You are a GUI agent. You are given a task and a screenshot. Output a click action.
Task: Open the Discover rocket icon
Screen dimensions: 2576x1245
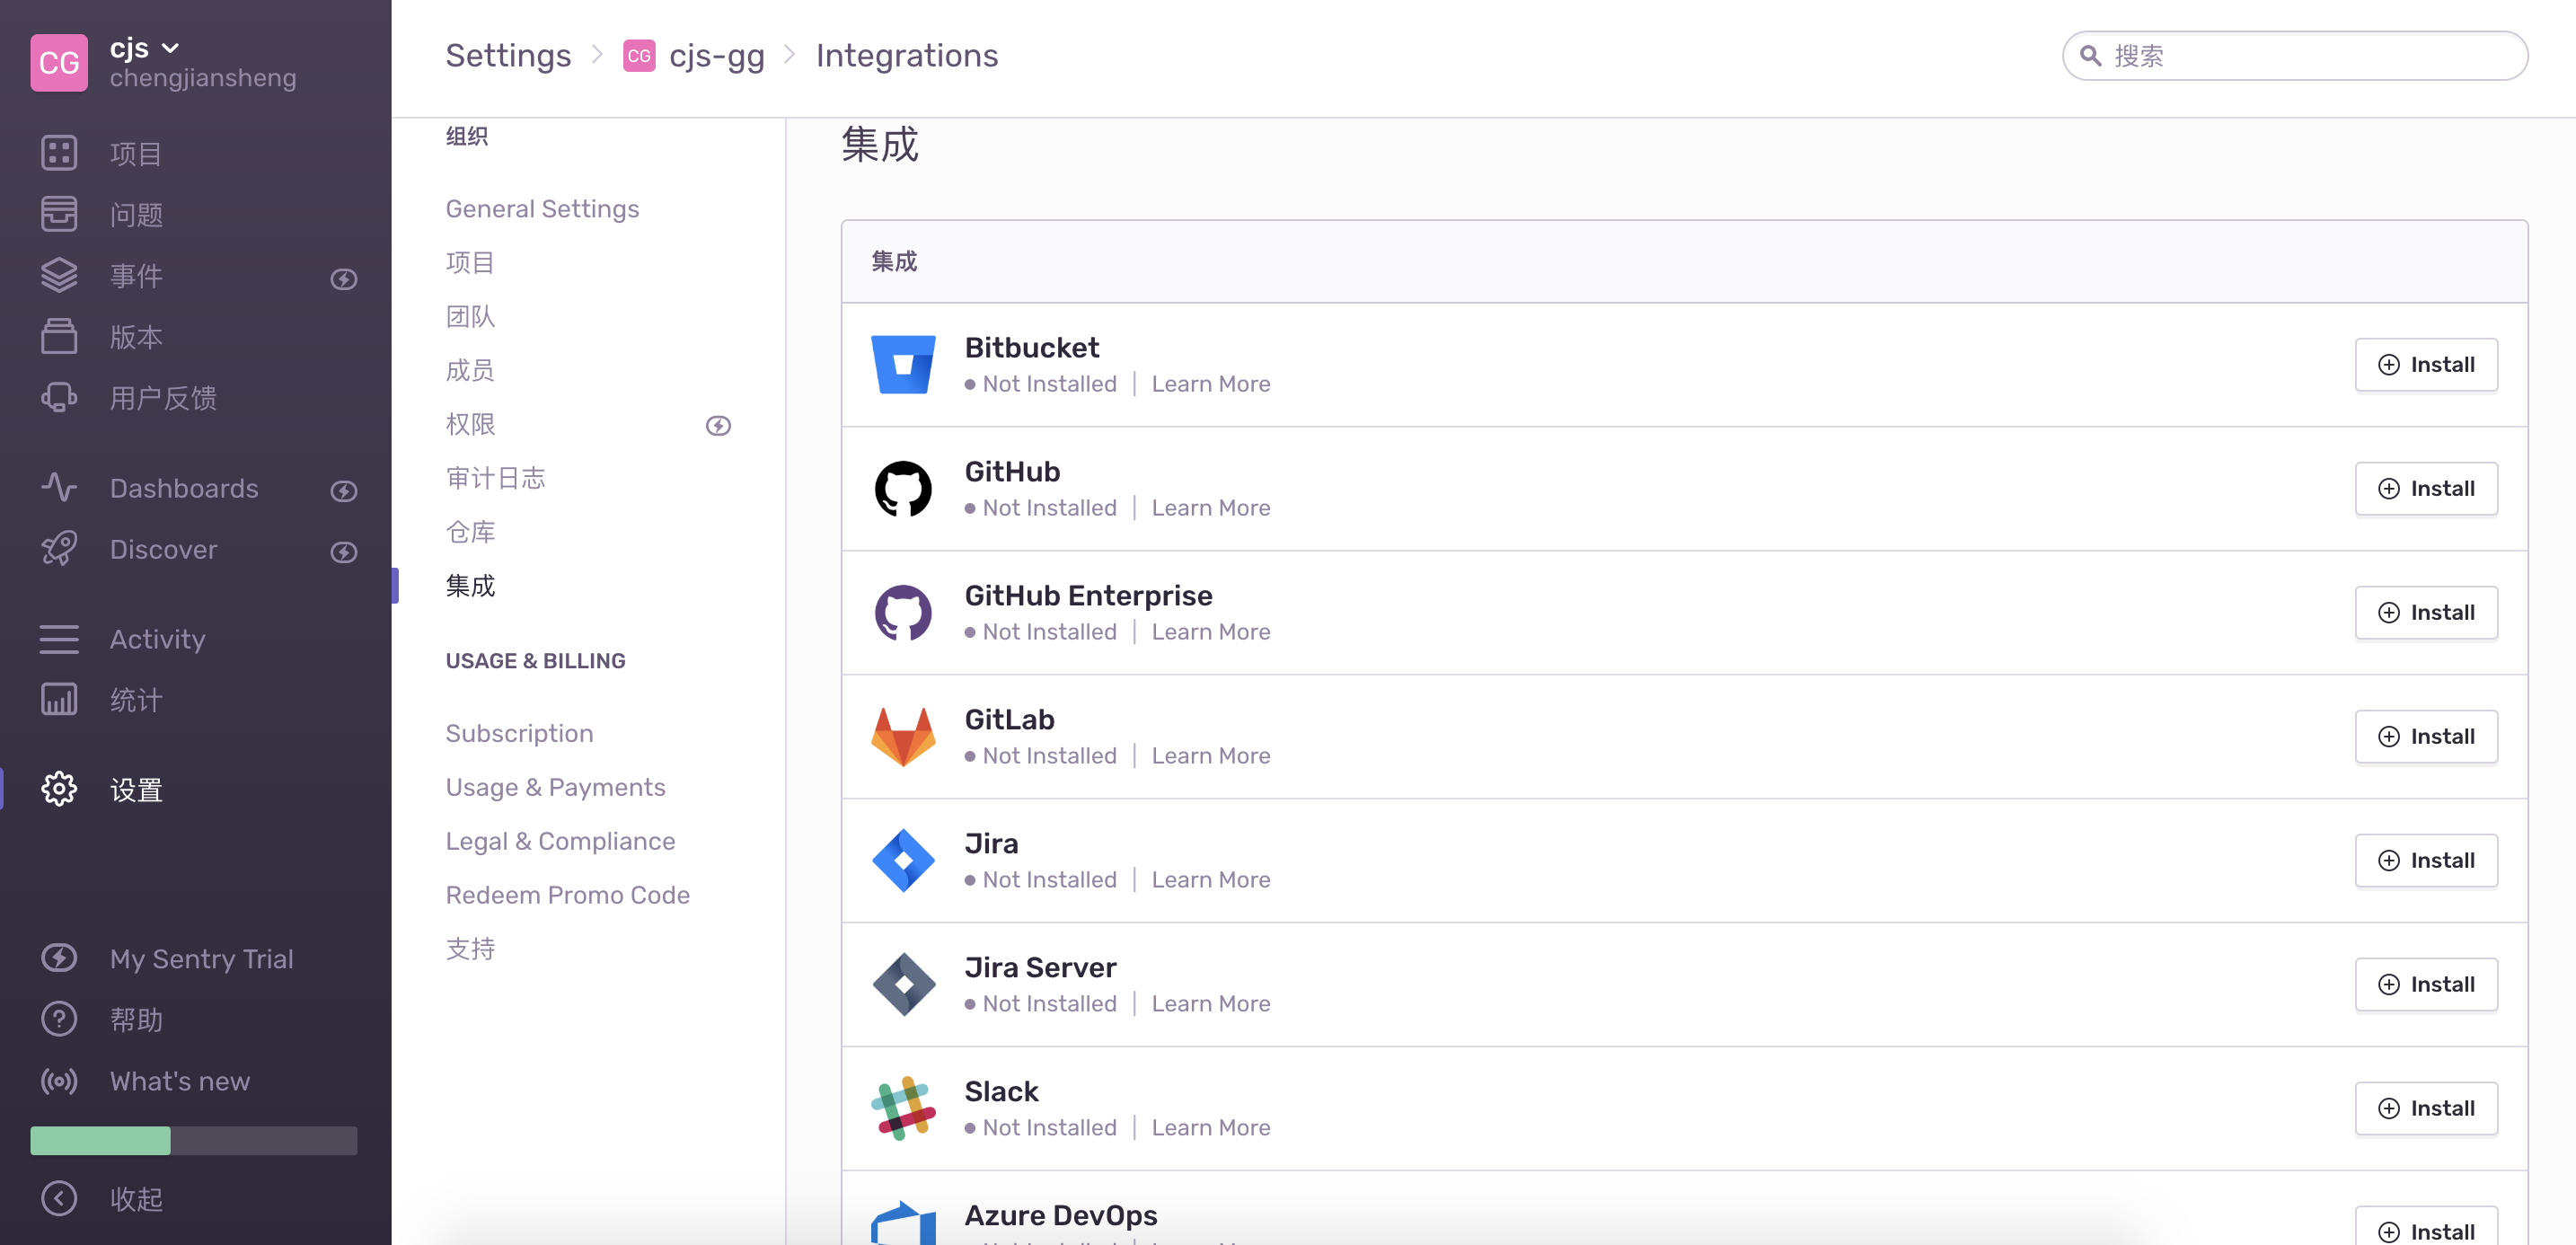(x=59, y=548)
